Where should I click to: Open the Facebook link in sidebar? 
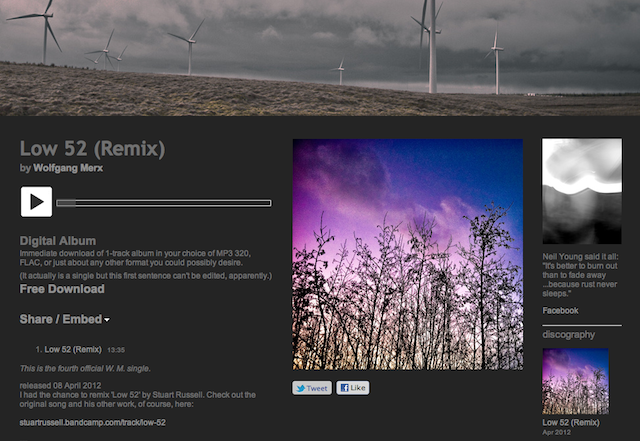coord(560,310)
